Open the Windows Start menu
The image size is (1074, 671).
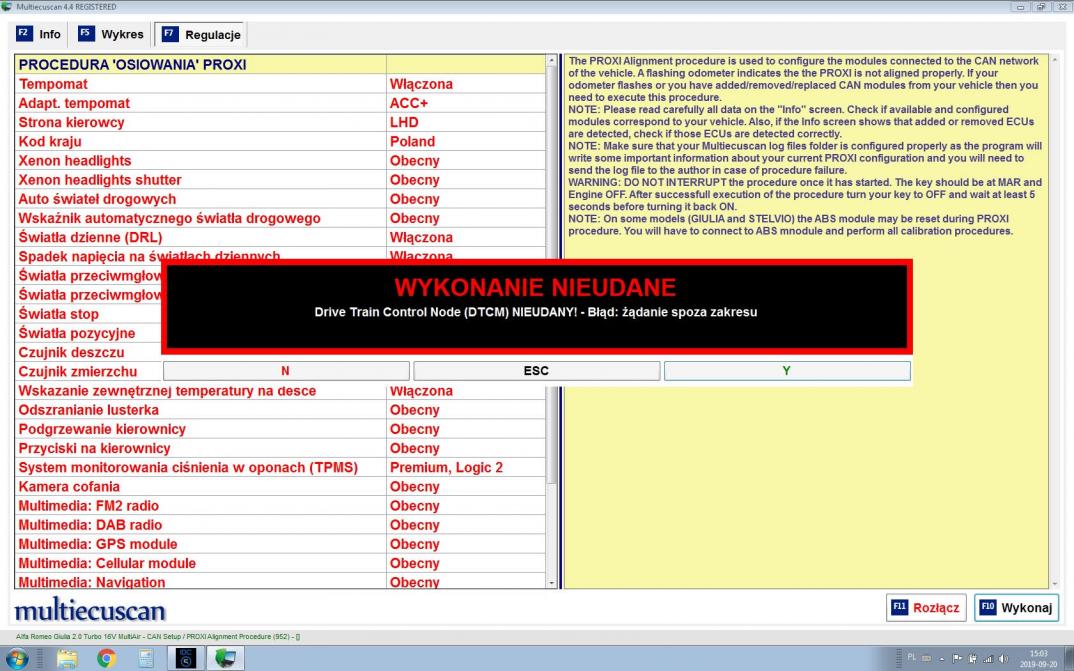[x=16, y=659]
